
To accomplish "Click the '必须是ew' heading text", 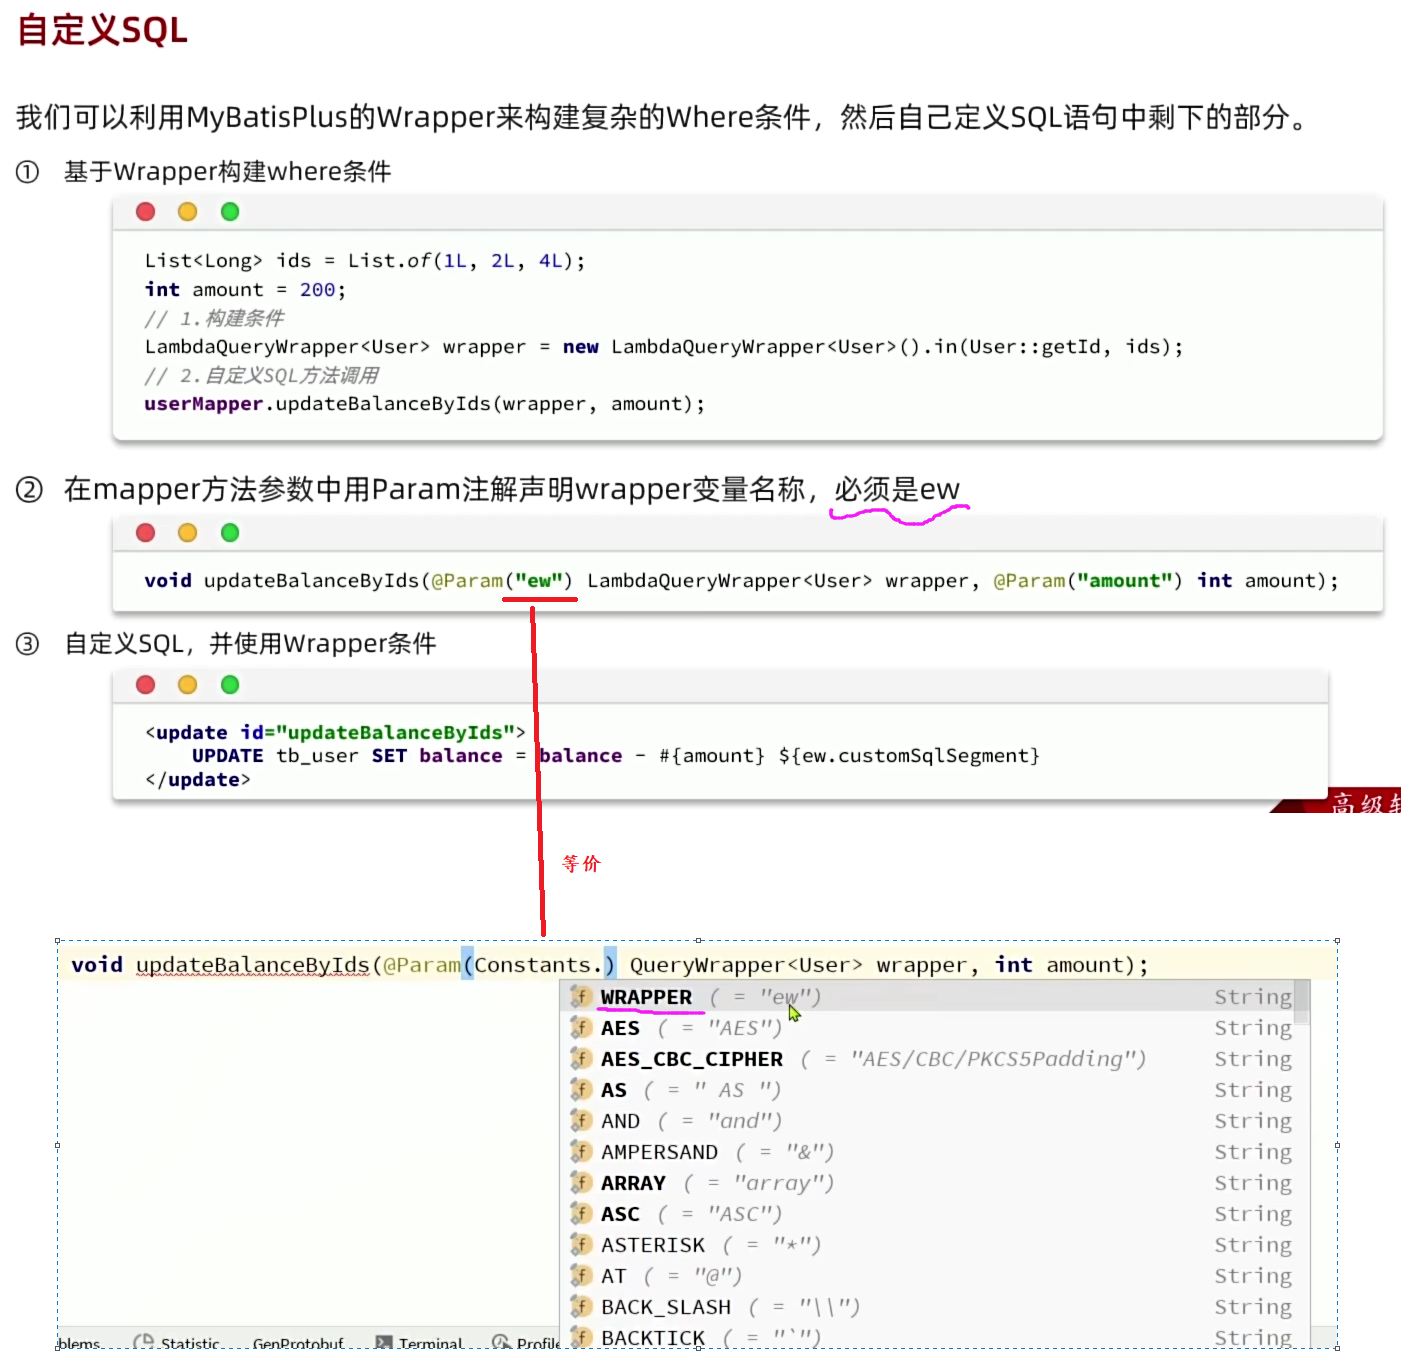I will pyautogui.click(x=897, y=489).
